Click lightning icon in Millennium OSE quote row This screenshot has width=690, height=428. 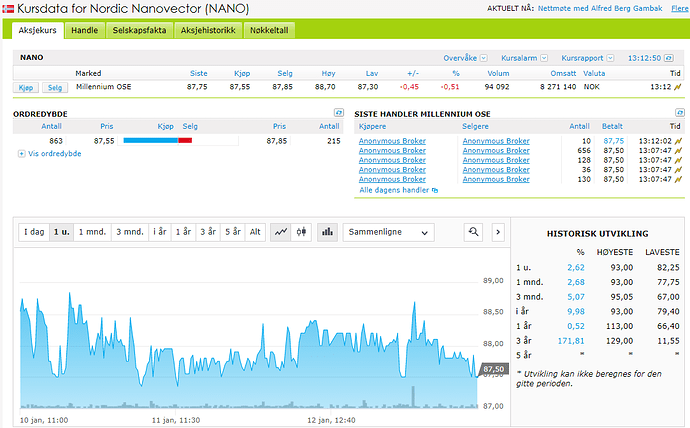point(678,87)
